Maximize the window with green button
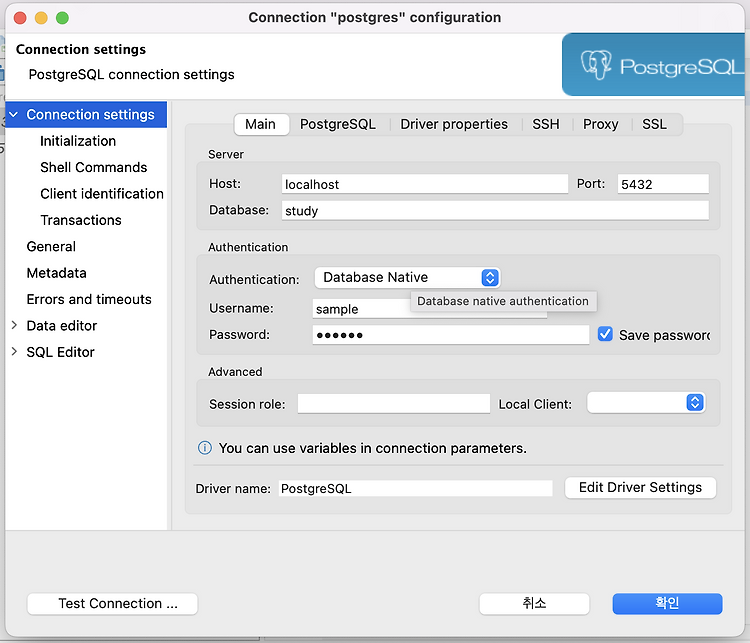750x643 pixels. 62,18
